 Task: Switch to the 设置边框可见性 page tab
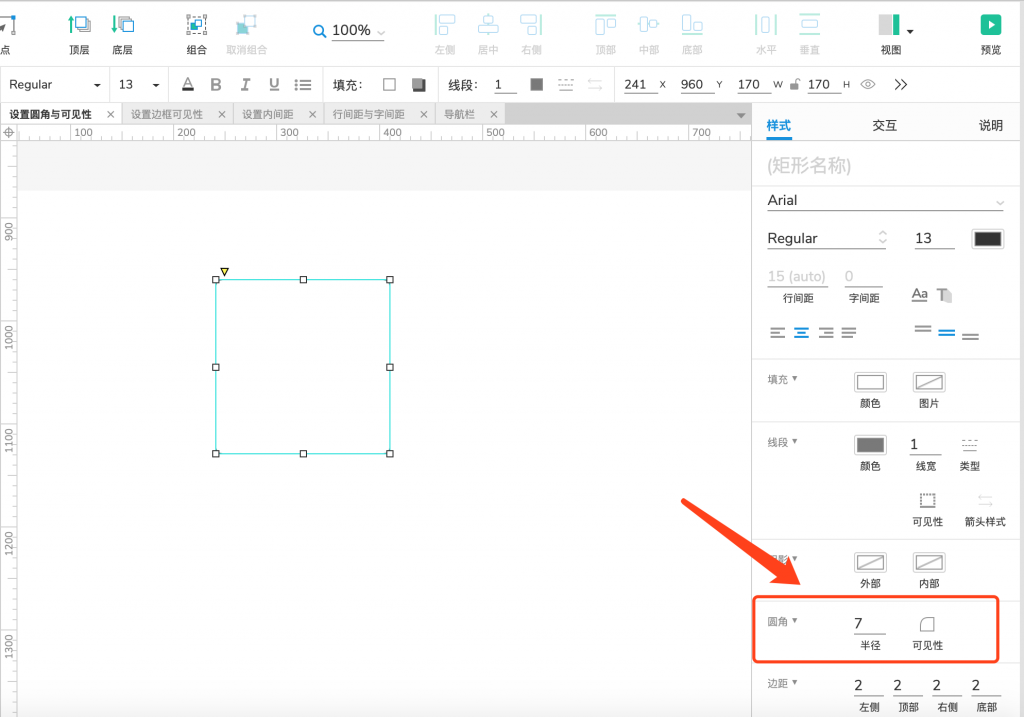click(167, 115)
